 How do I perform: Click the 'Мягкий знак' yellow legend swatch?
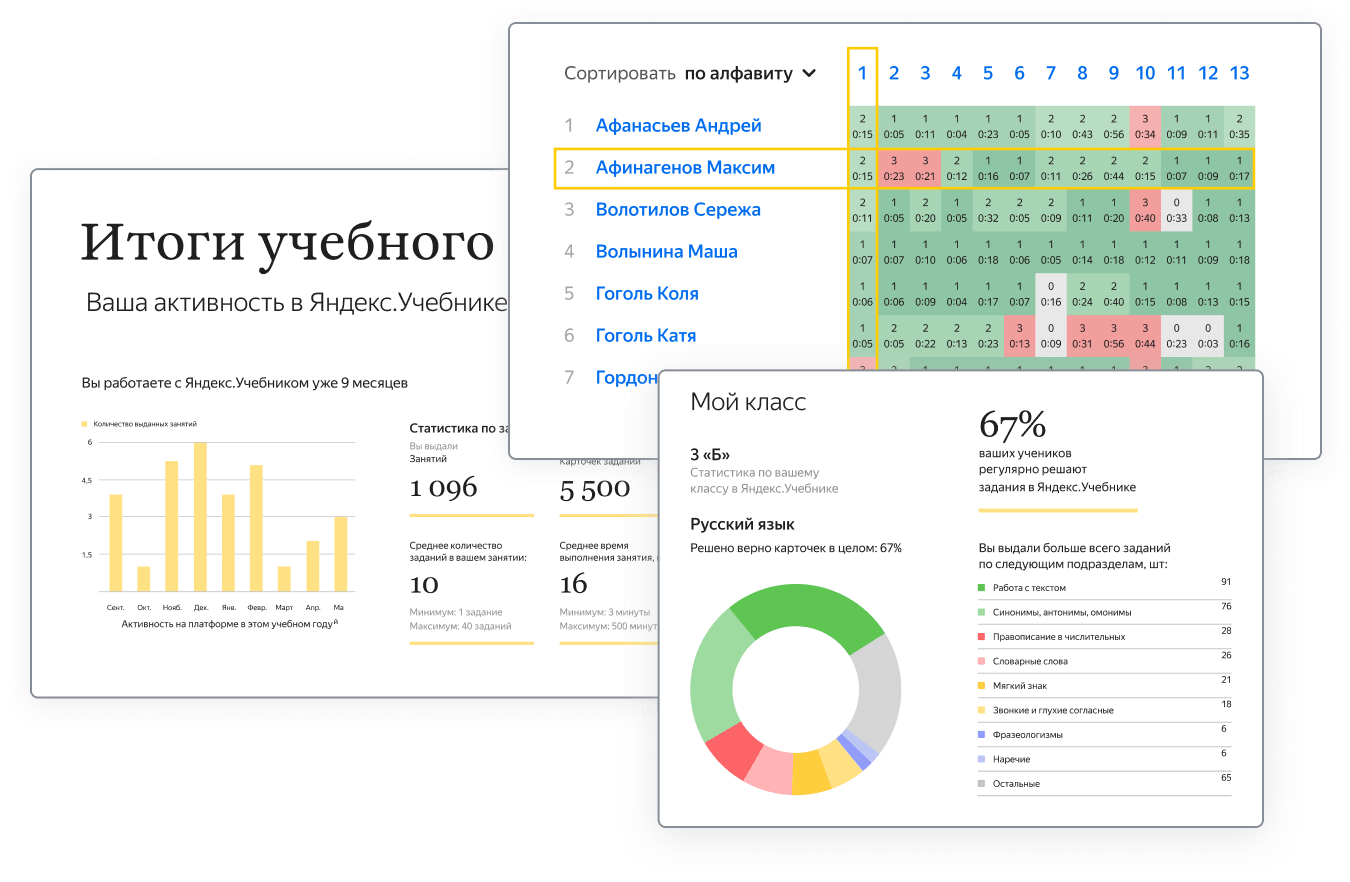click(982, 685)
